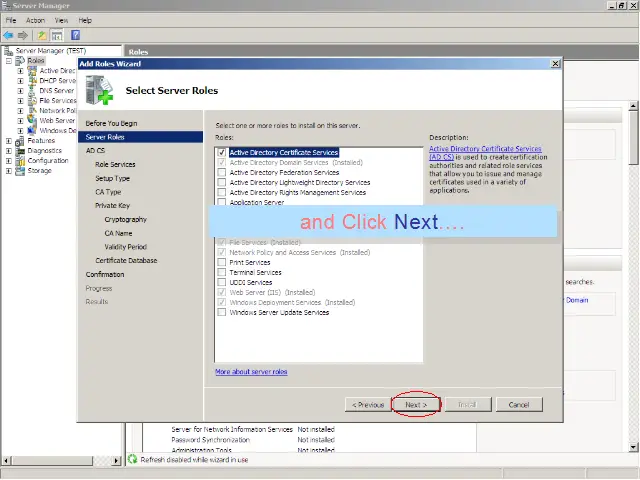Go to Before You Begin wizard step
640x480 pixels.
(110, 123)
